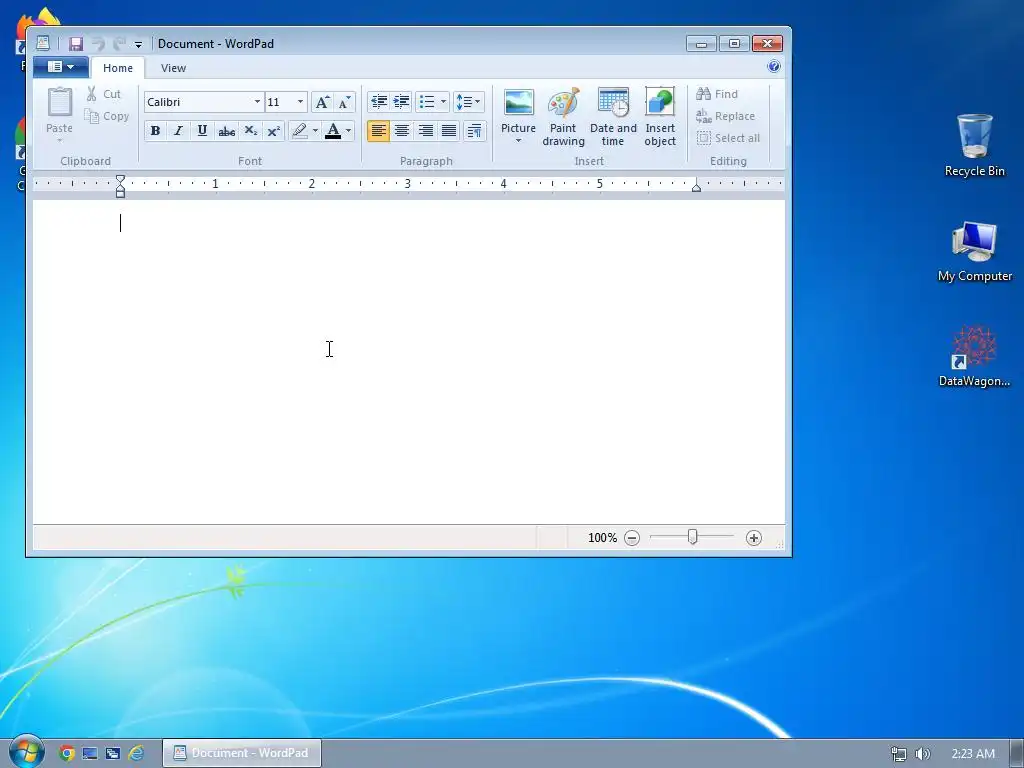Click the Undo arrow in quick access toolbar
The height and width of the screenshot is (768, 1024).
pos(98,44)
